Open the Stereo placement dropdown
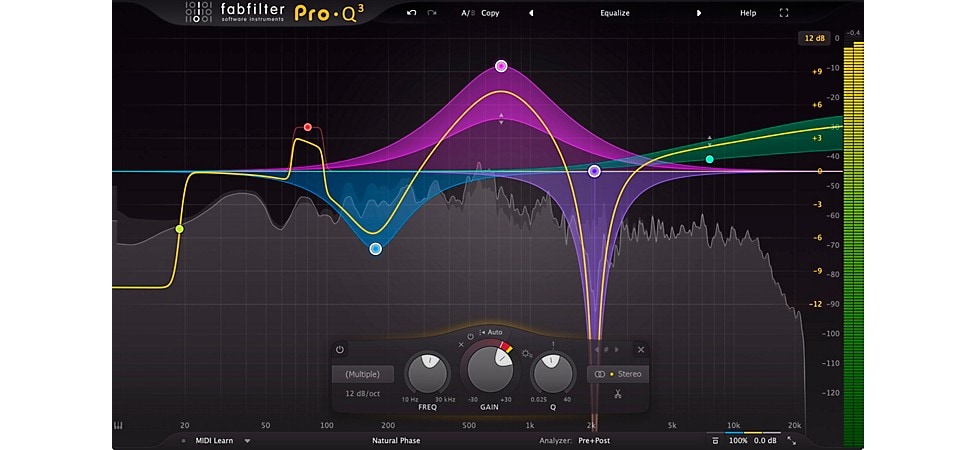This screenshot has width=976, height=450. click(x=617, y=374)
